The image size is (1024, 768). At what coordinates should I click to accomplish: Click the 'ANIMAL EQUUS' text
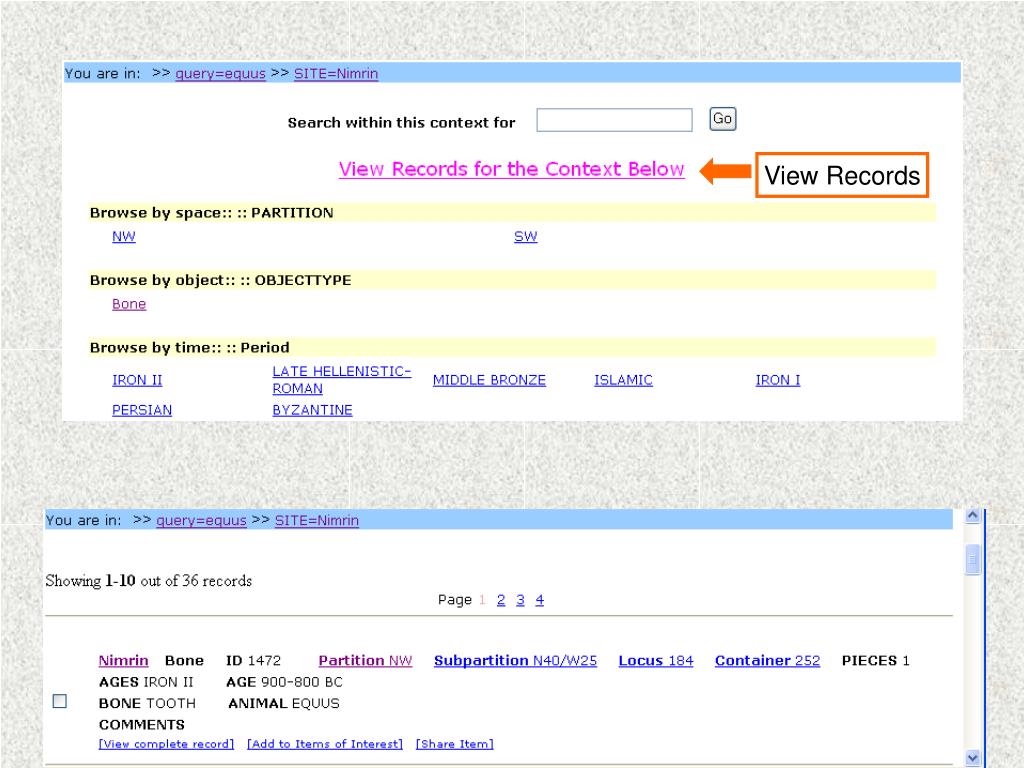tap(283, 703)
